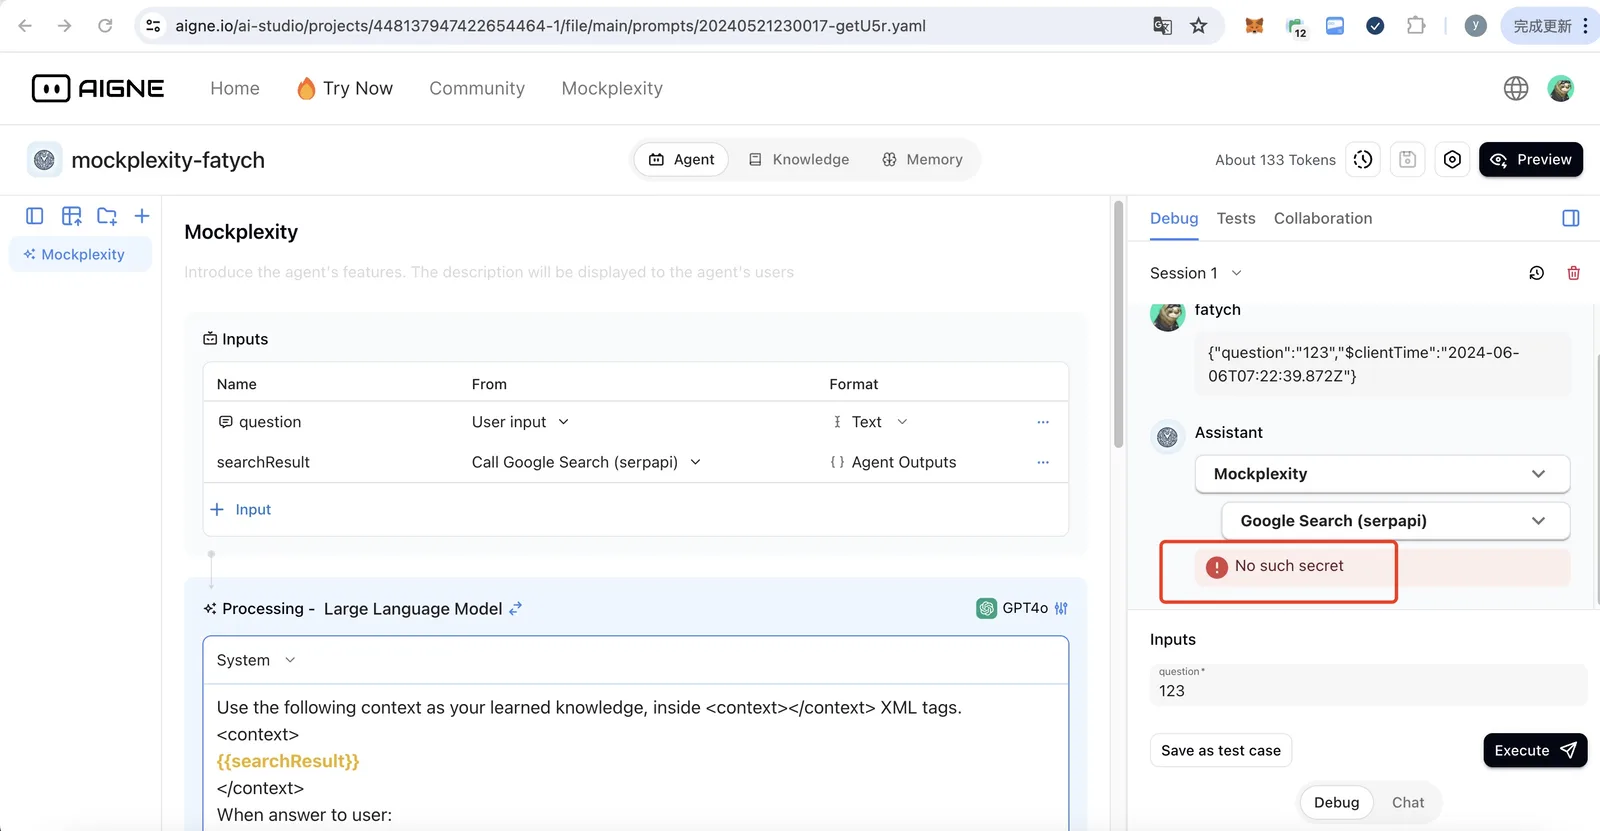Viewport: 1600px width, 831px height.
Task: Click Save as test case
Action: [1221, 751]
